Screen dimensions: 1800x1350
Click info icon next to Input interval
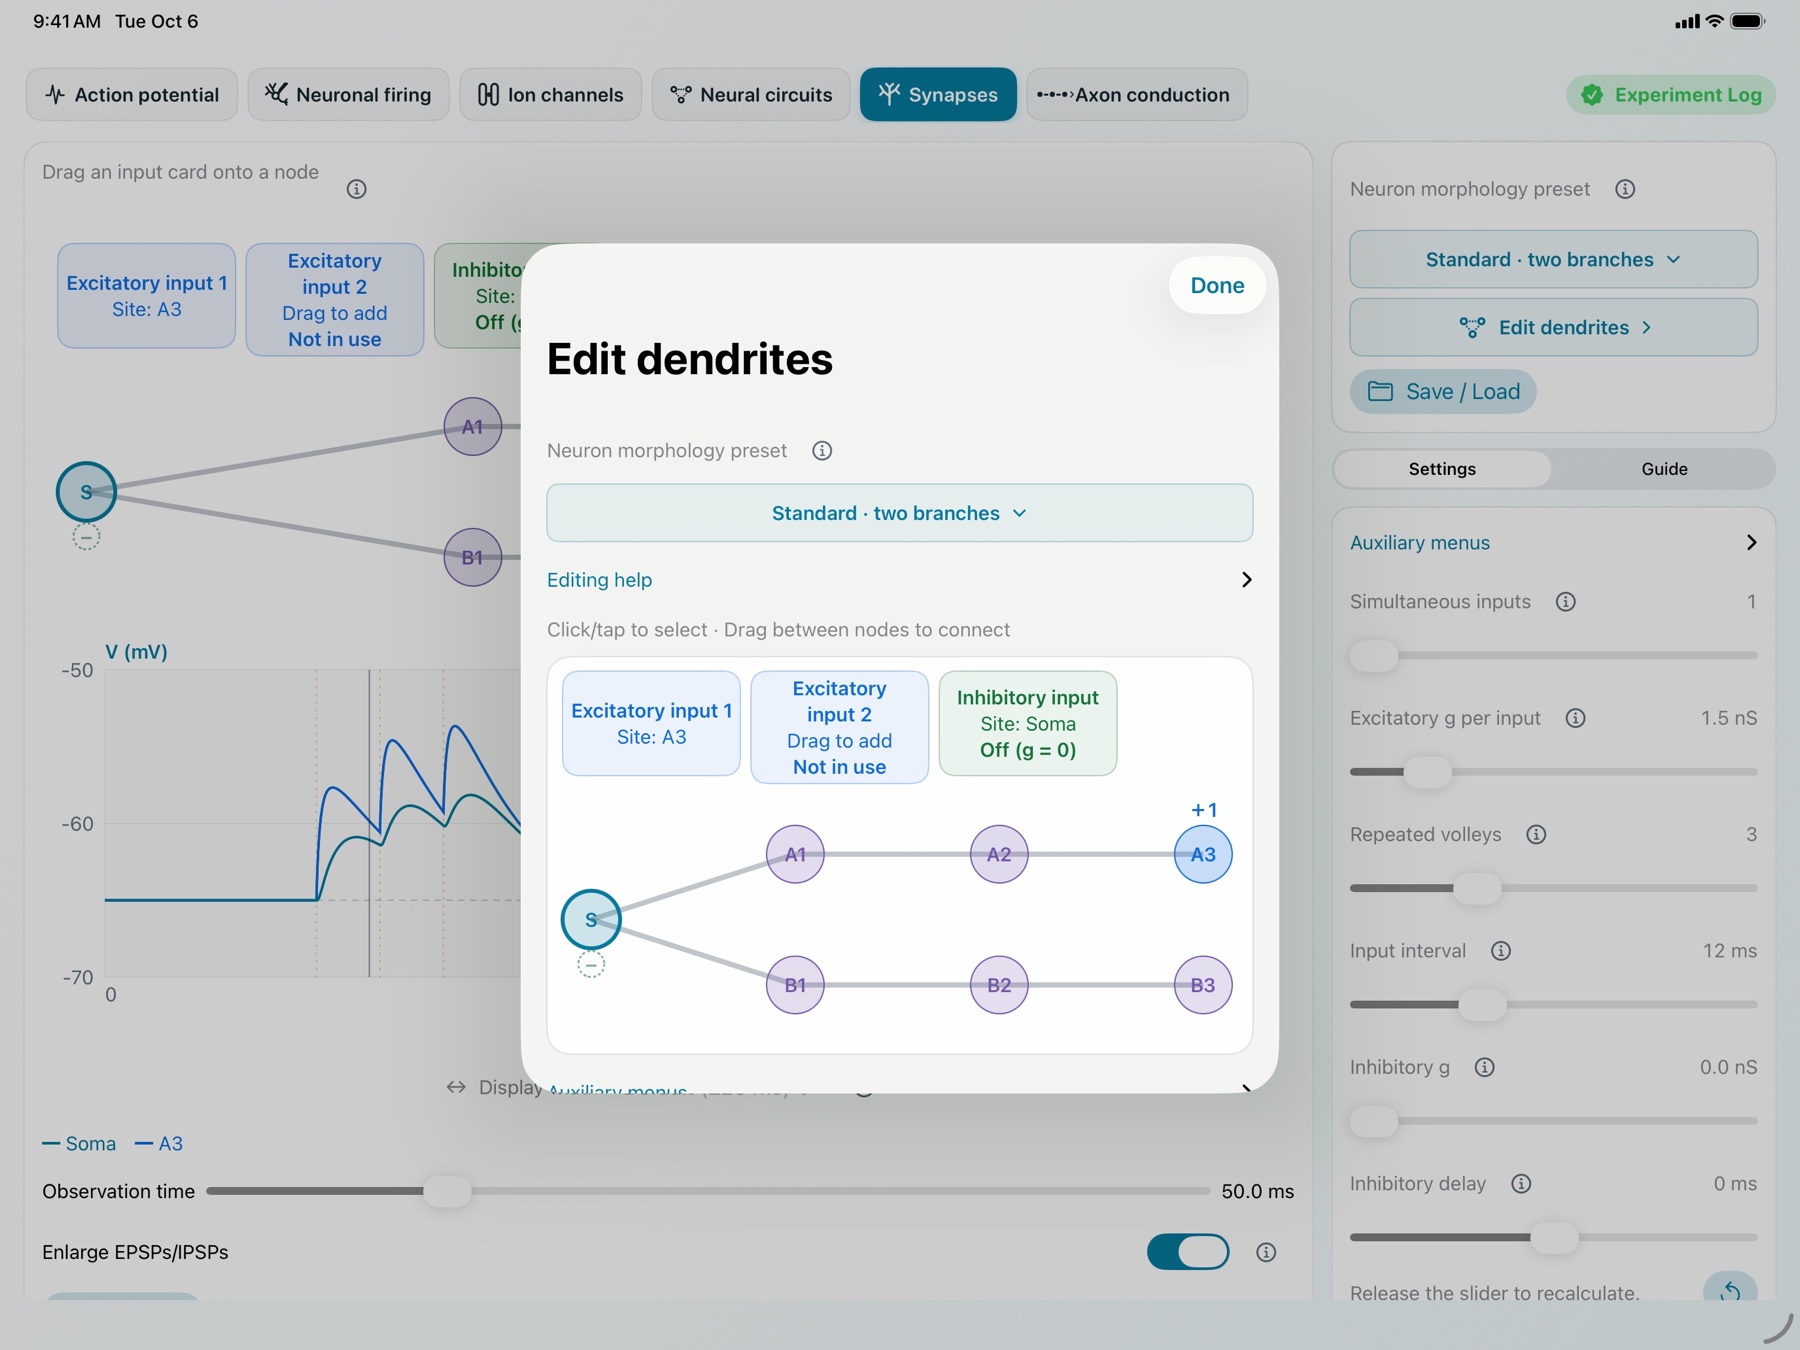1501,951
